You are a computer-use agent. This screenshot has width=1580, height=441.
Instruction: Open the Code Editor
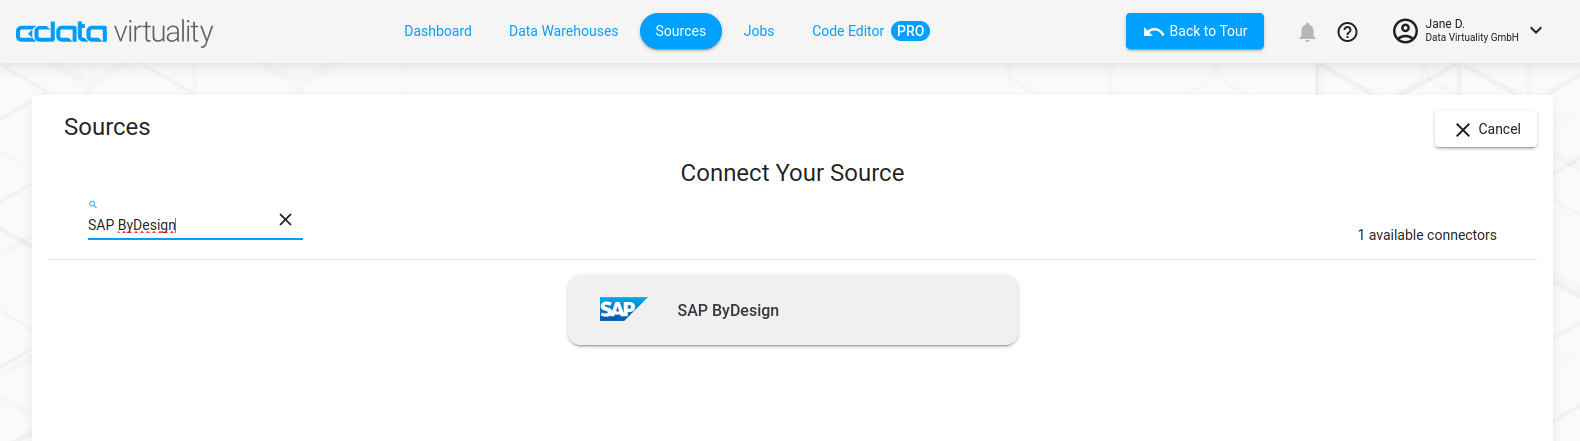point(847,31)
